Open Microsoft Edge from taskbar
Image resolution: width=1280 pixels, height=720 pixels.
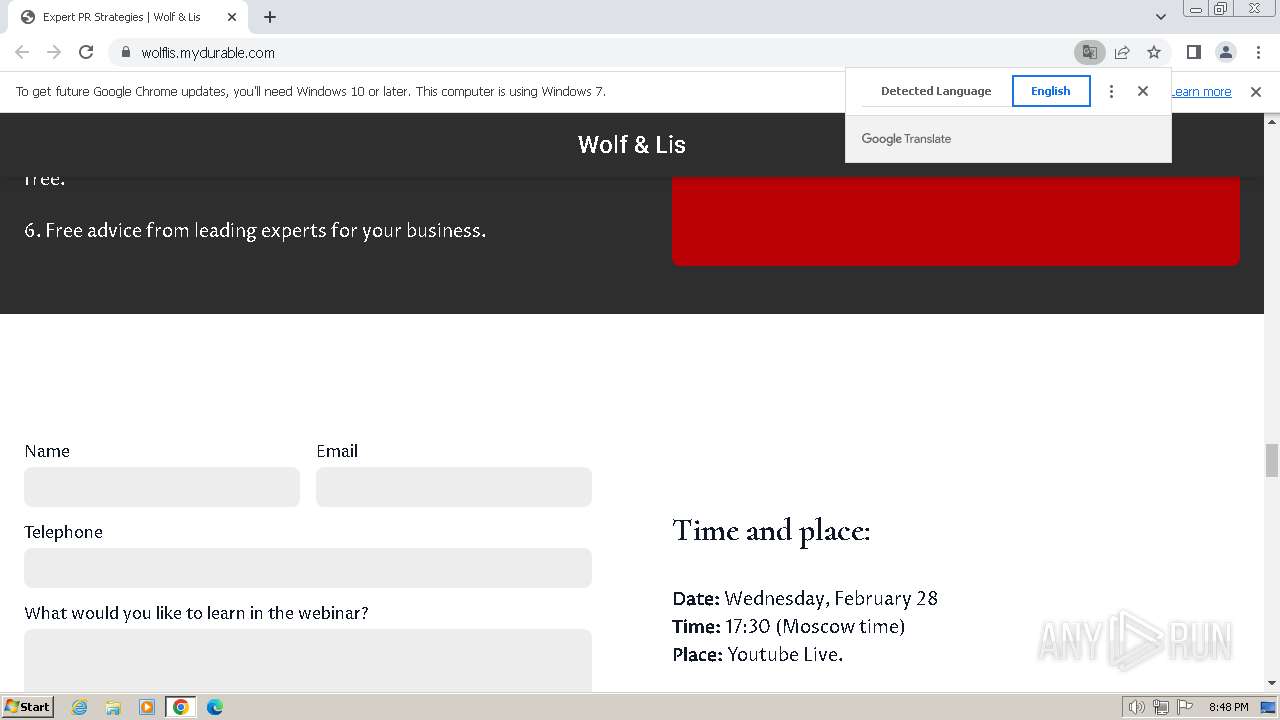215,707
